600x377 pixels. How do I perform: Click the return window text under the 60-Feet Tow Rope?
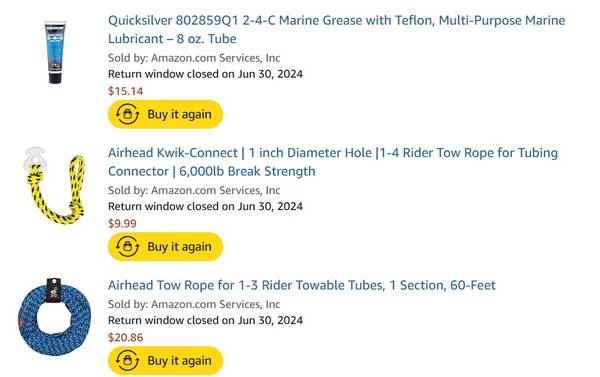205,320
